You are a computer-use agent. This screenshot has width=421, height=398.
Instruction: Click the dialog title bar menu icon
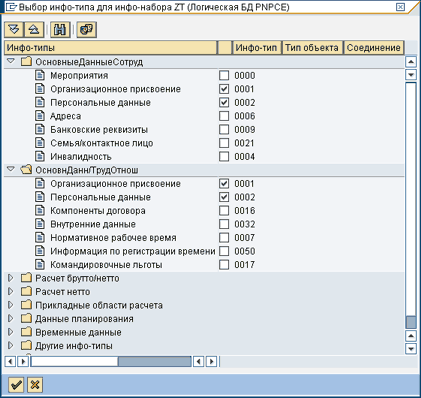click(x=10, y=7)
